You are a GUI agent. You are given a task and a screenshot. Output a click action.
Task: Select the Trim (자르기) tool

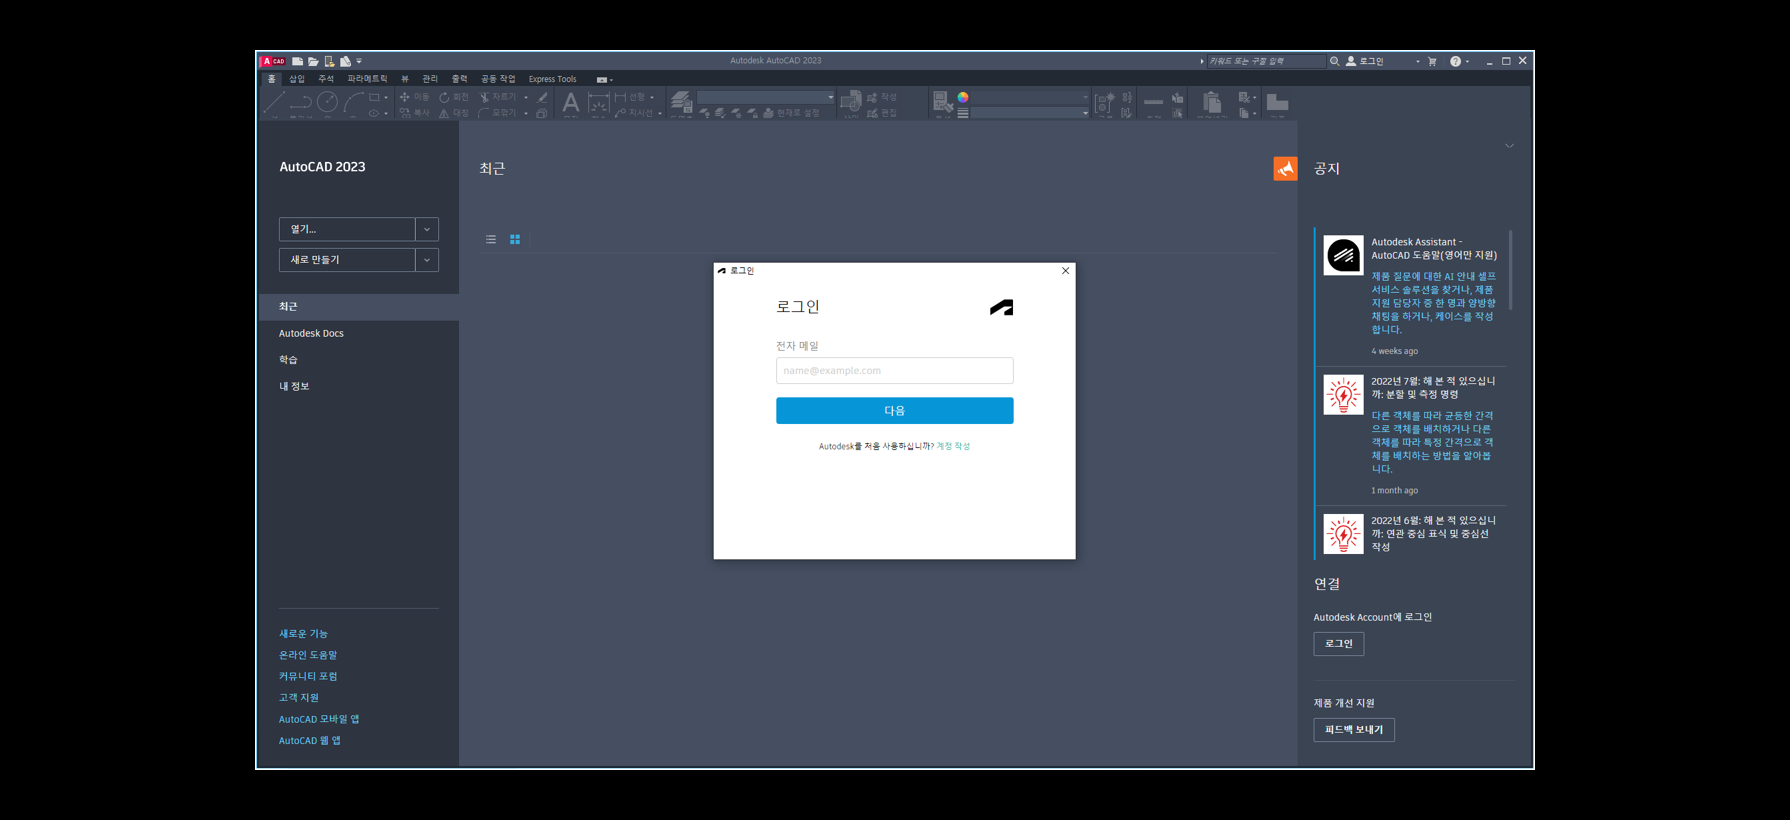point(497,97)
